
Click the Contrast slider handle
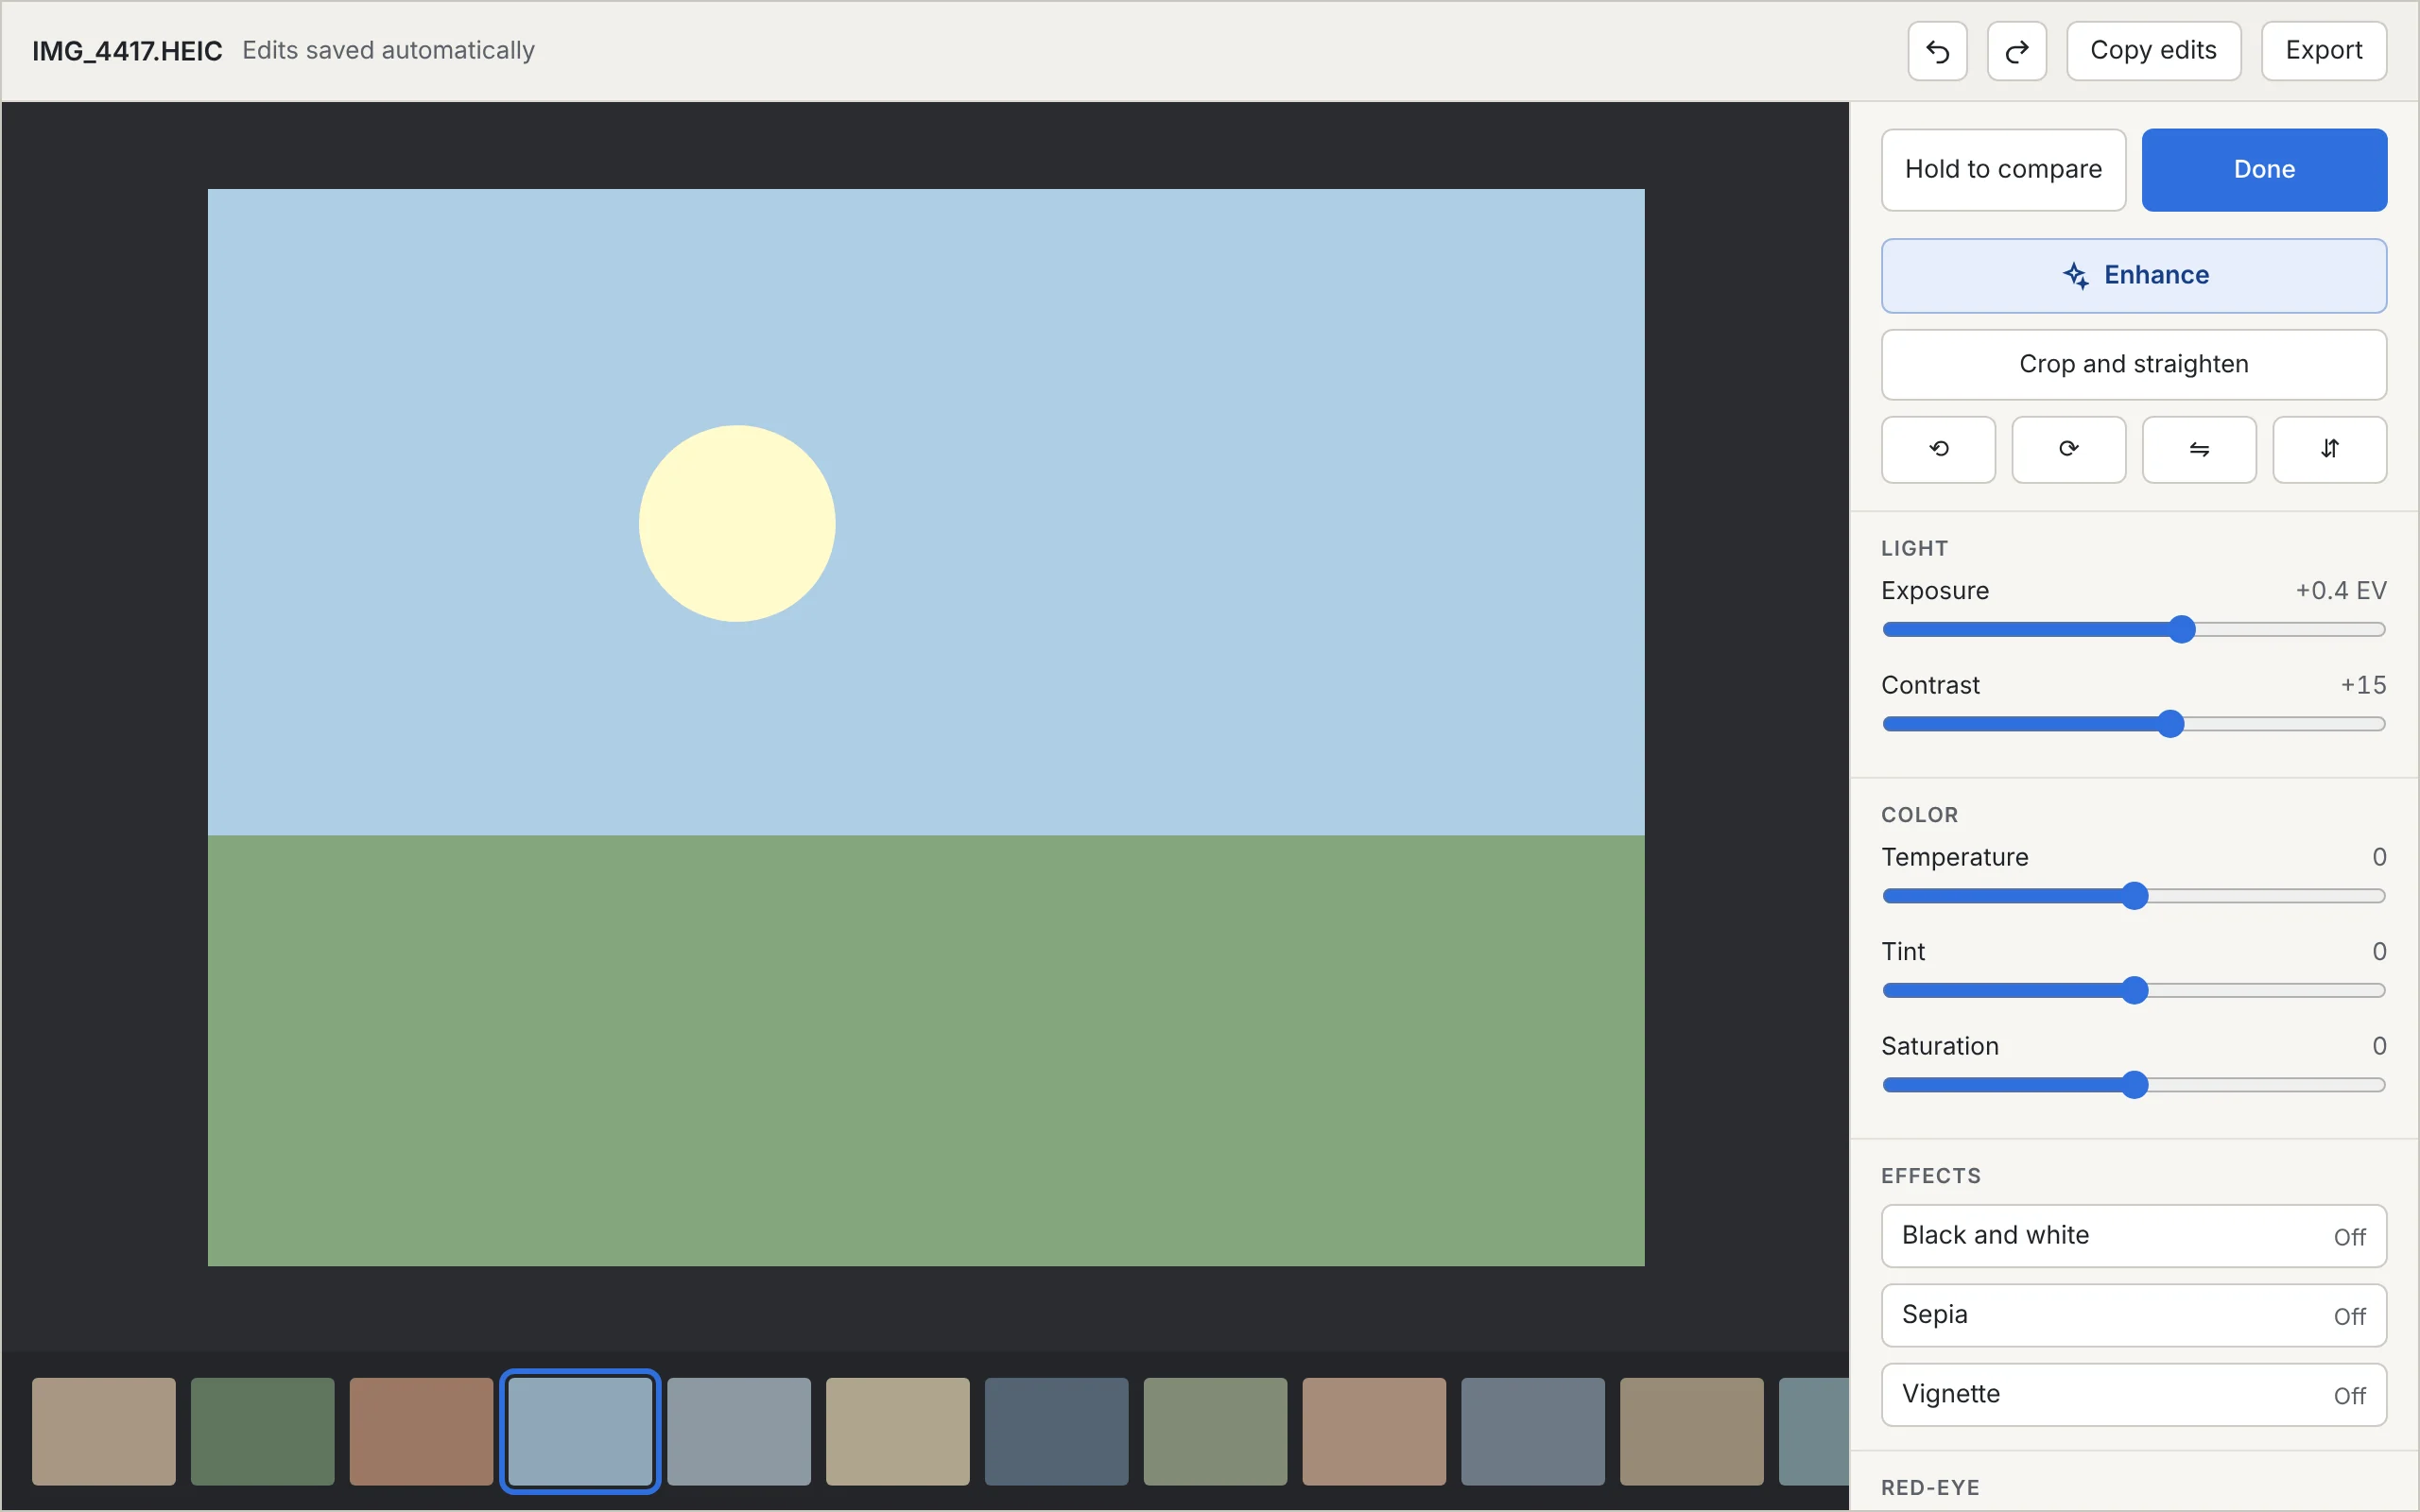coord(2170,724)
